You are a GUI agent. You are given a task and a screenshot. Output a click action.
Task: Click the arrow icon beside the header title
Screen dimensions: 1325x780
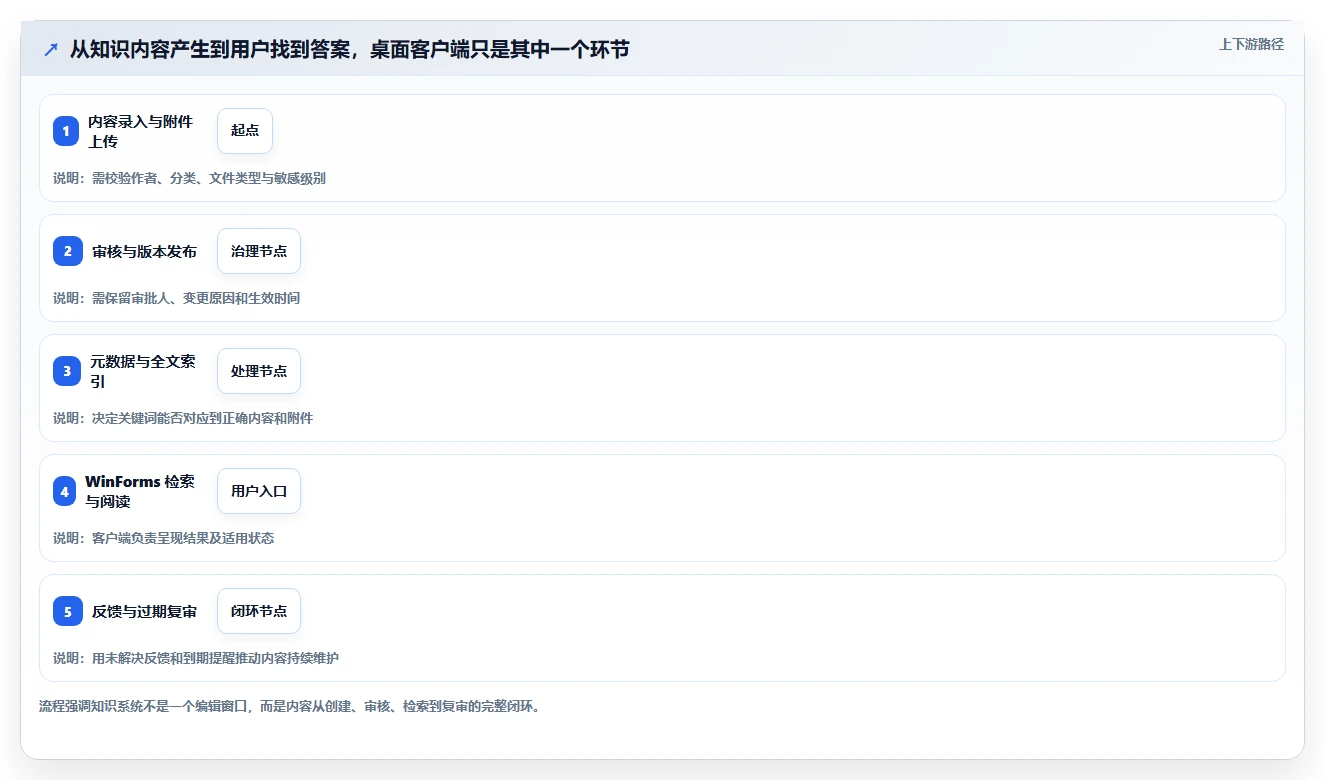(51, 49)
